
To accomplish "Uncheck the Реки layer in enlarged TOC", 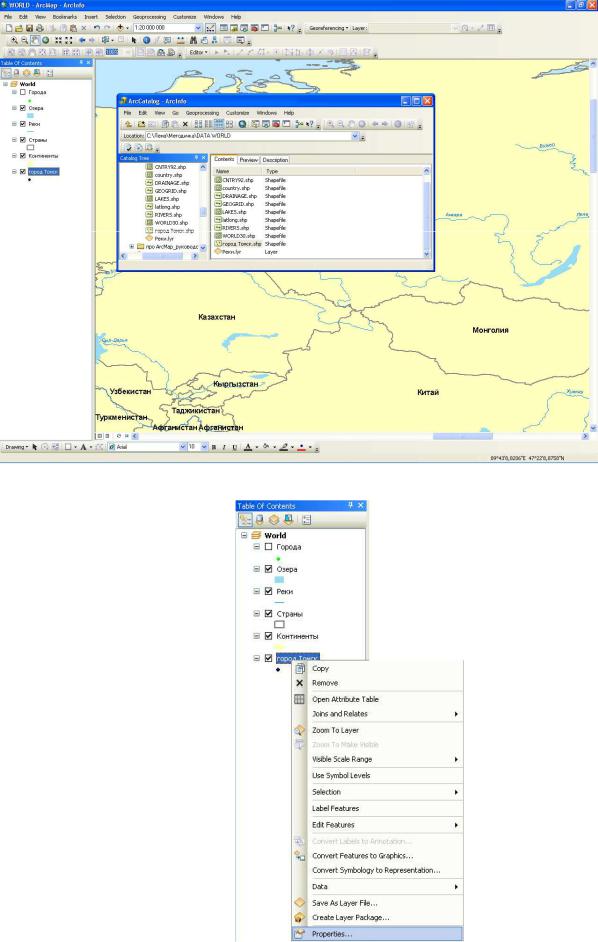I will coord(269,591).
